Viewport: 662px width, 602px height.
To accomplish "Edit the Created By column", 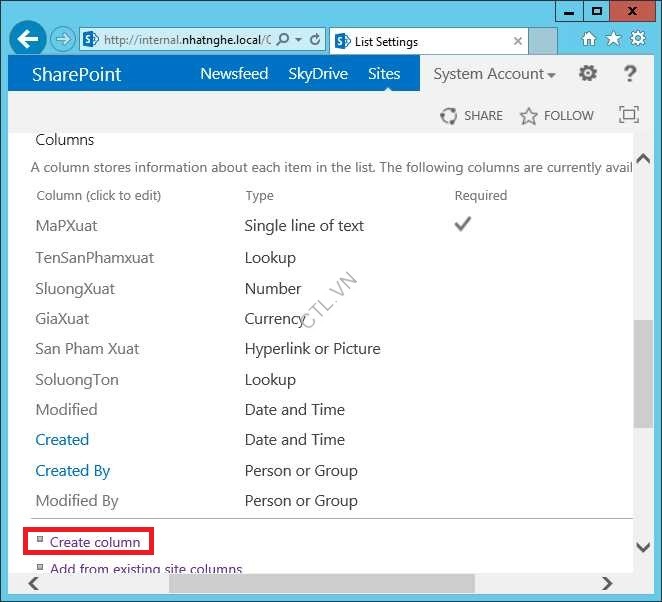I will 73,471.
